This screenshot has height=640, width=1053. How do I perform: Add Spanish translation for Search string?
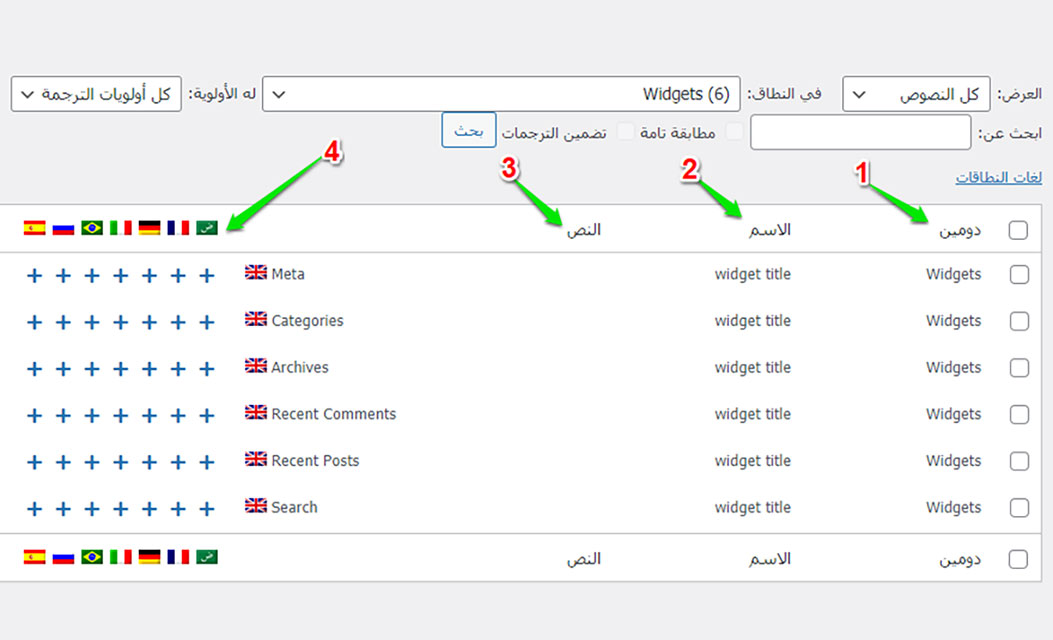34,508
